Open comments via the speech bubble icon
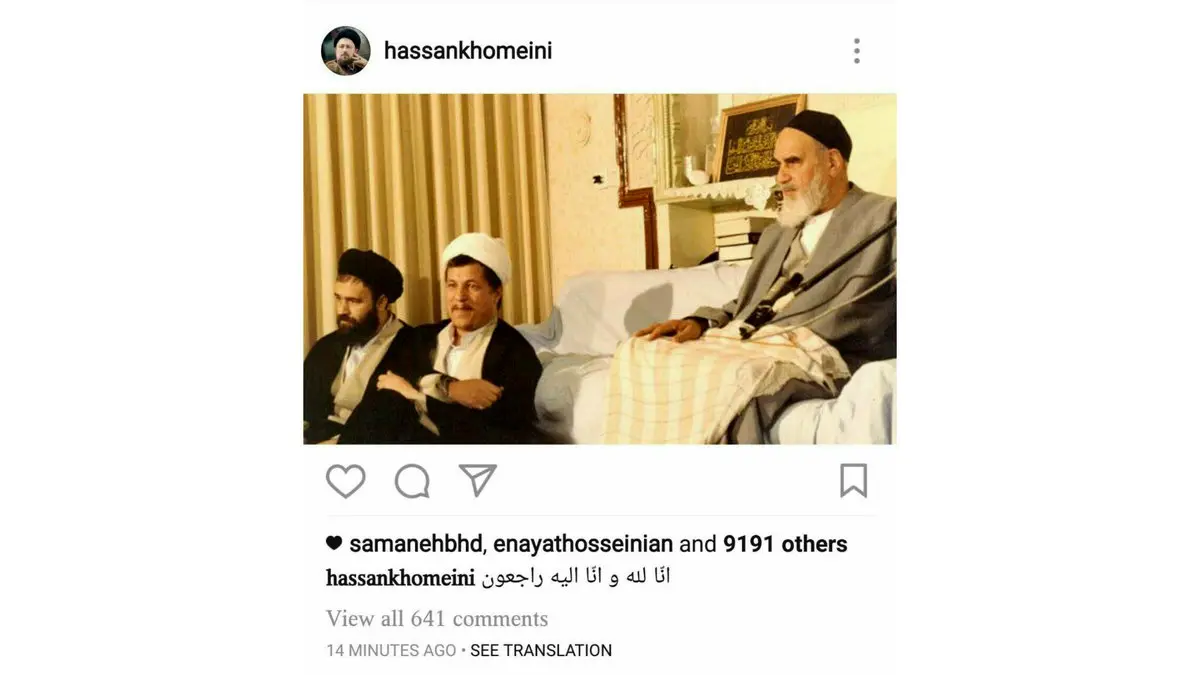This screenshot has width=1200, height=675. pyautogui.click(x=412, y=481)
